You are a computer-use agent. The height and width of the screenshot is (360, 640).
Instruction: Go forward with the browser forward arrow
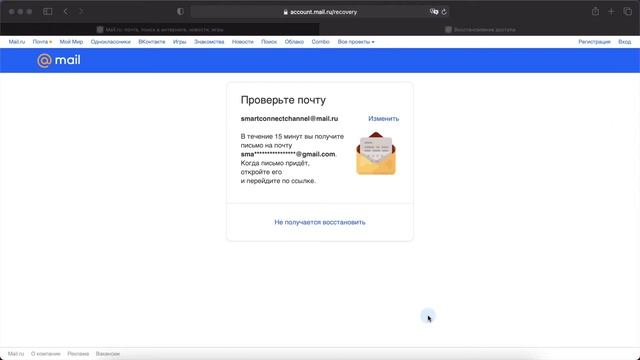coord(81,12)
